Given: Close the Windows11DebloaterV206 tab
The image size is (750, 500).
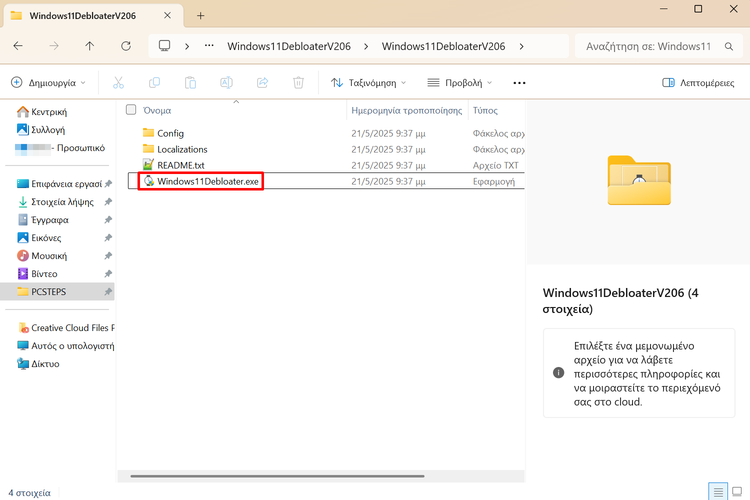Looking at the screenshot, I should [167, 15].
